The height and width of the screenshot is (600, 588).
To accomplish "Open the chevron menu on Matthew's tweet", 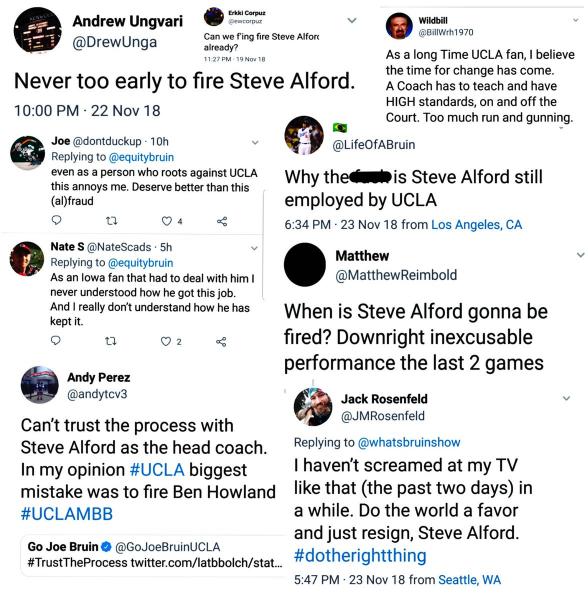I will [580, 255].
